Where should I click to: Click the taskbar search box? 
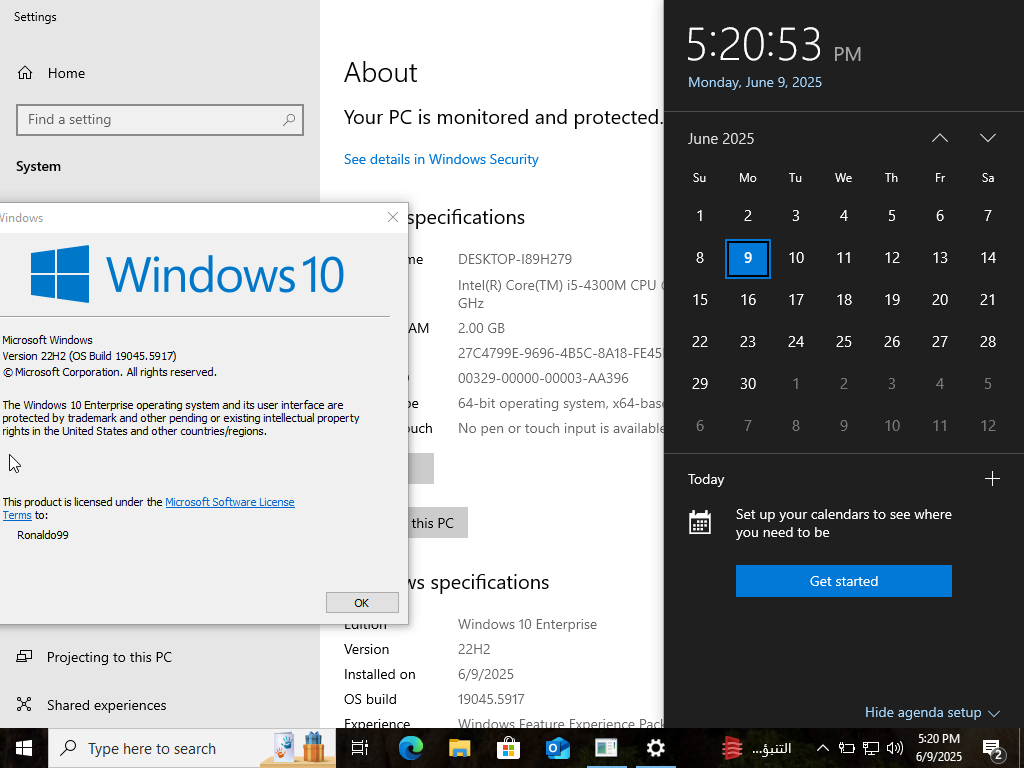point(192,748)
